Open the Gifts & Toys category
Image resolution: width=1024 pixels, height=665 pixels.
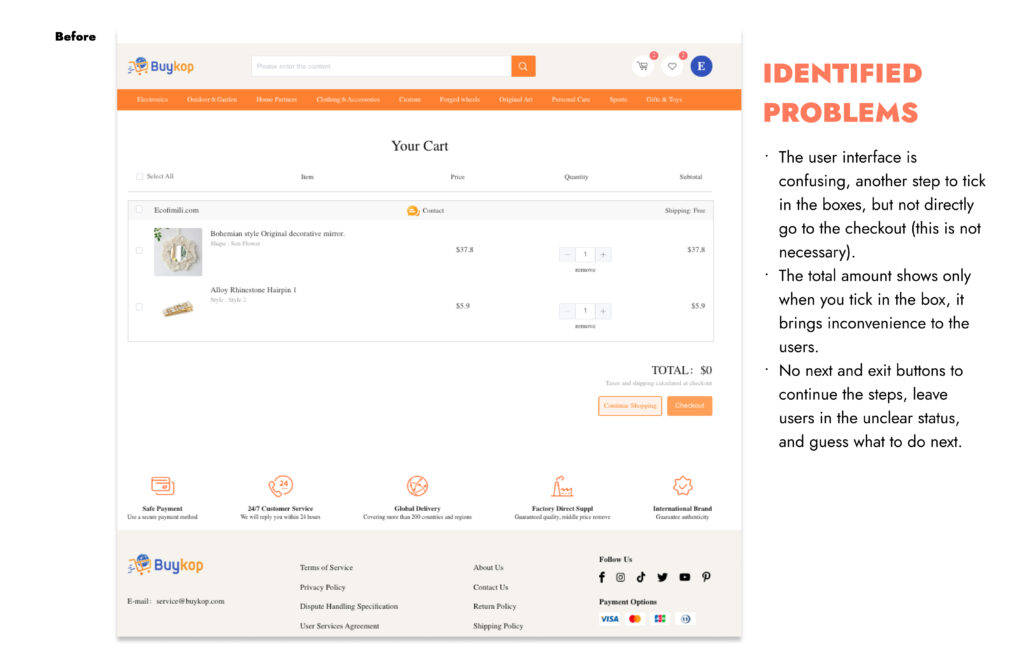point(664,99)
